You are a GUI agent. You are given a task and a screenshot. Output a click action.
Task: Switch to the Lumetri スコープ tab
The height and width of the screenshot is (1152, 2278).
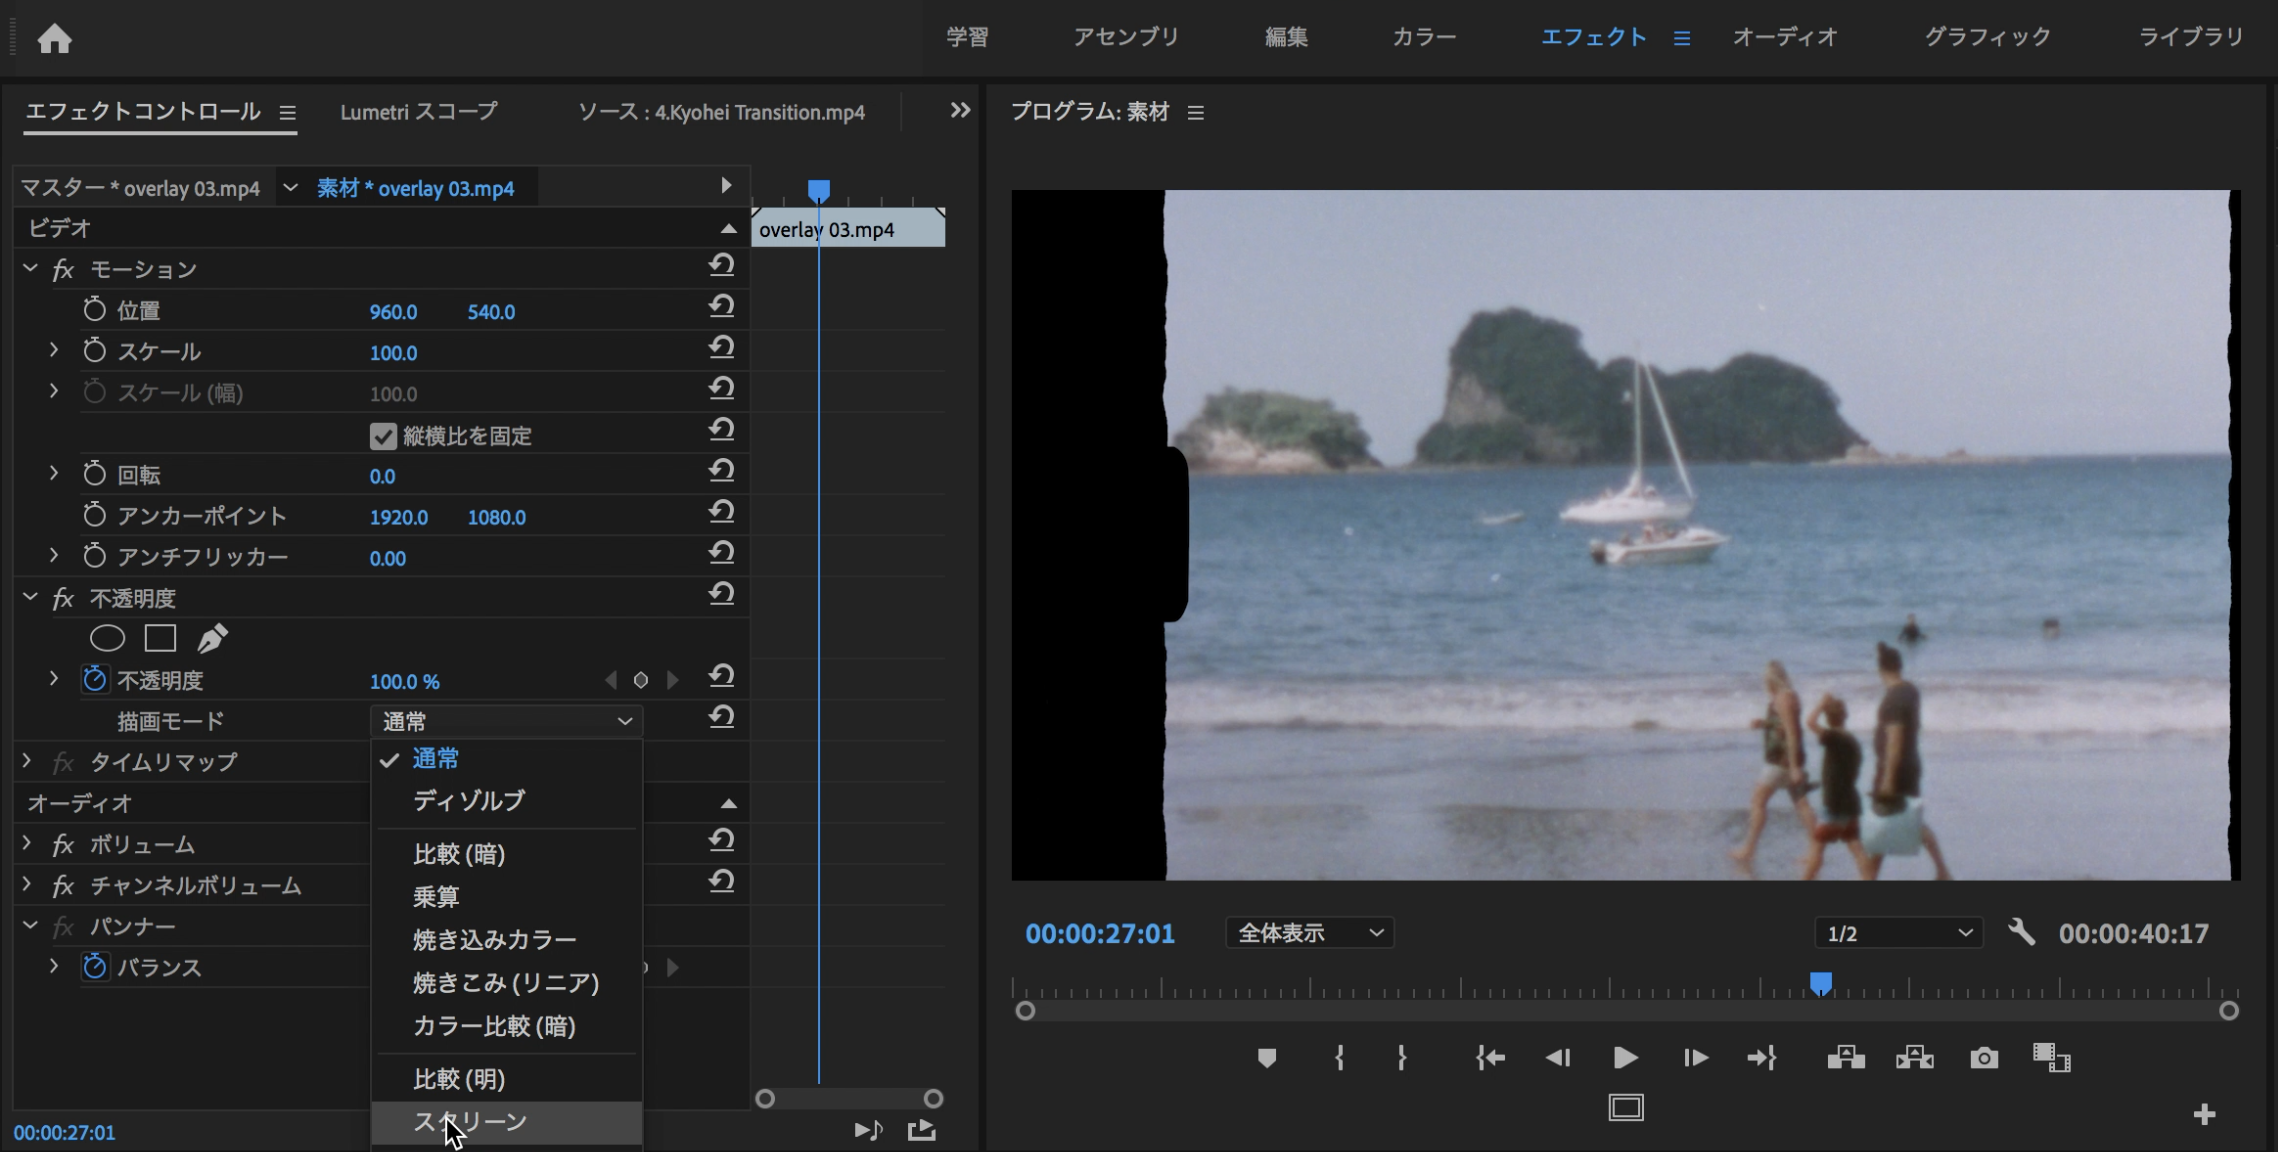point(418,112)
